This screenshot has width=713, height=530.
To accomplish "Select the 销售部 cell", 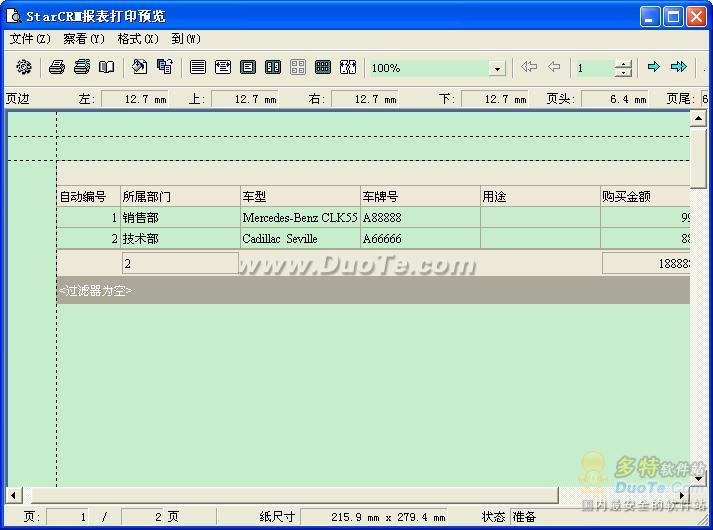I will click(181, 218).
